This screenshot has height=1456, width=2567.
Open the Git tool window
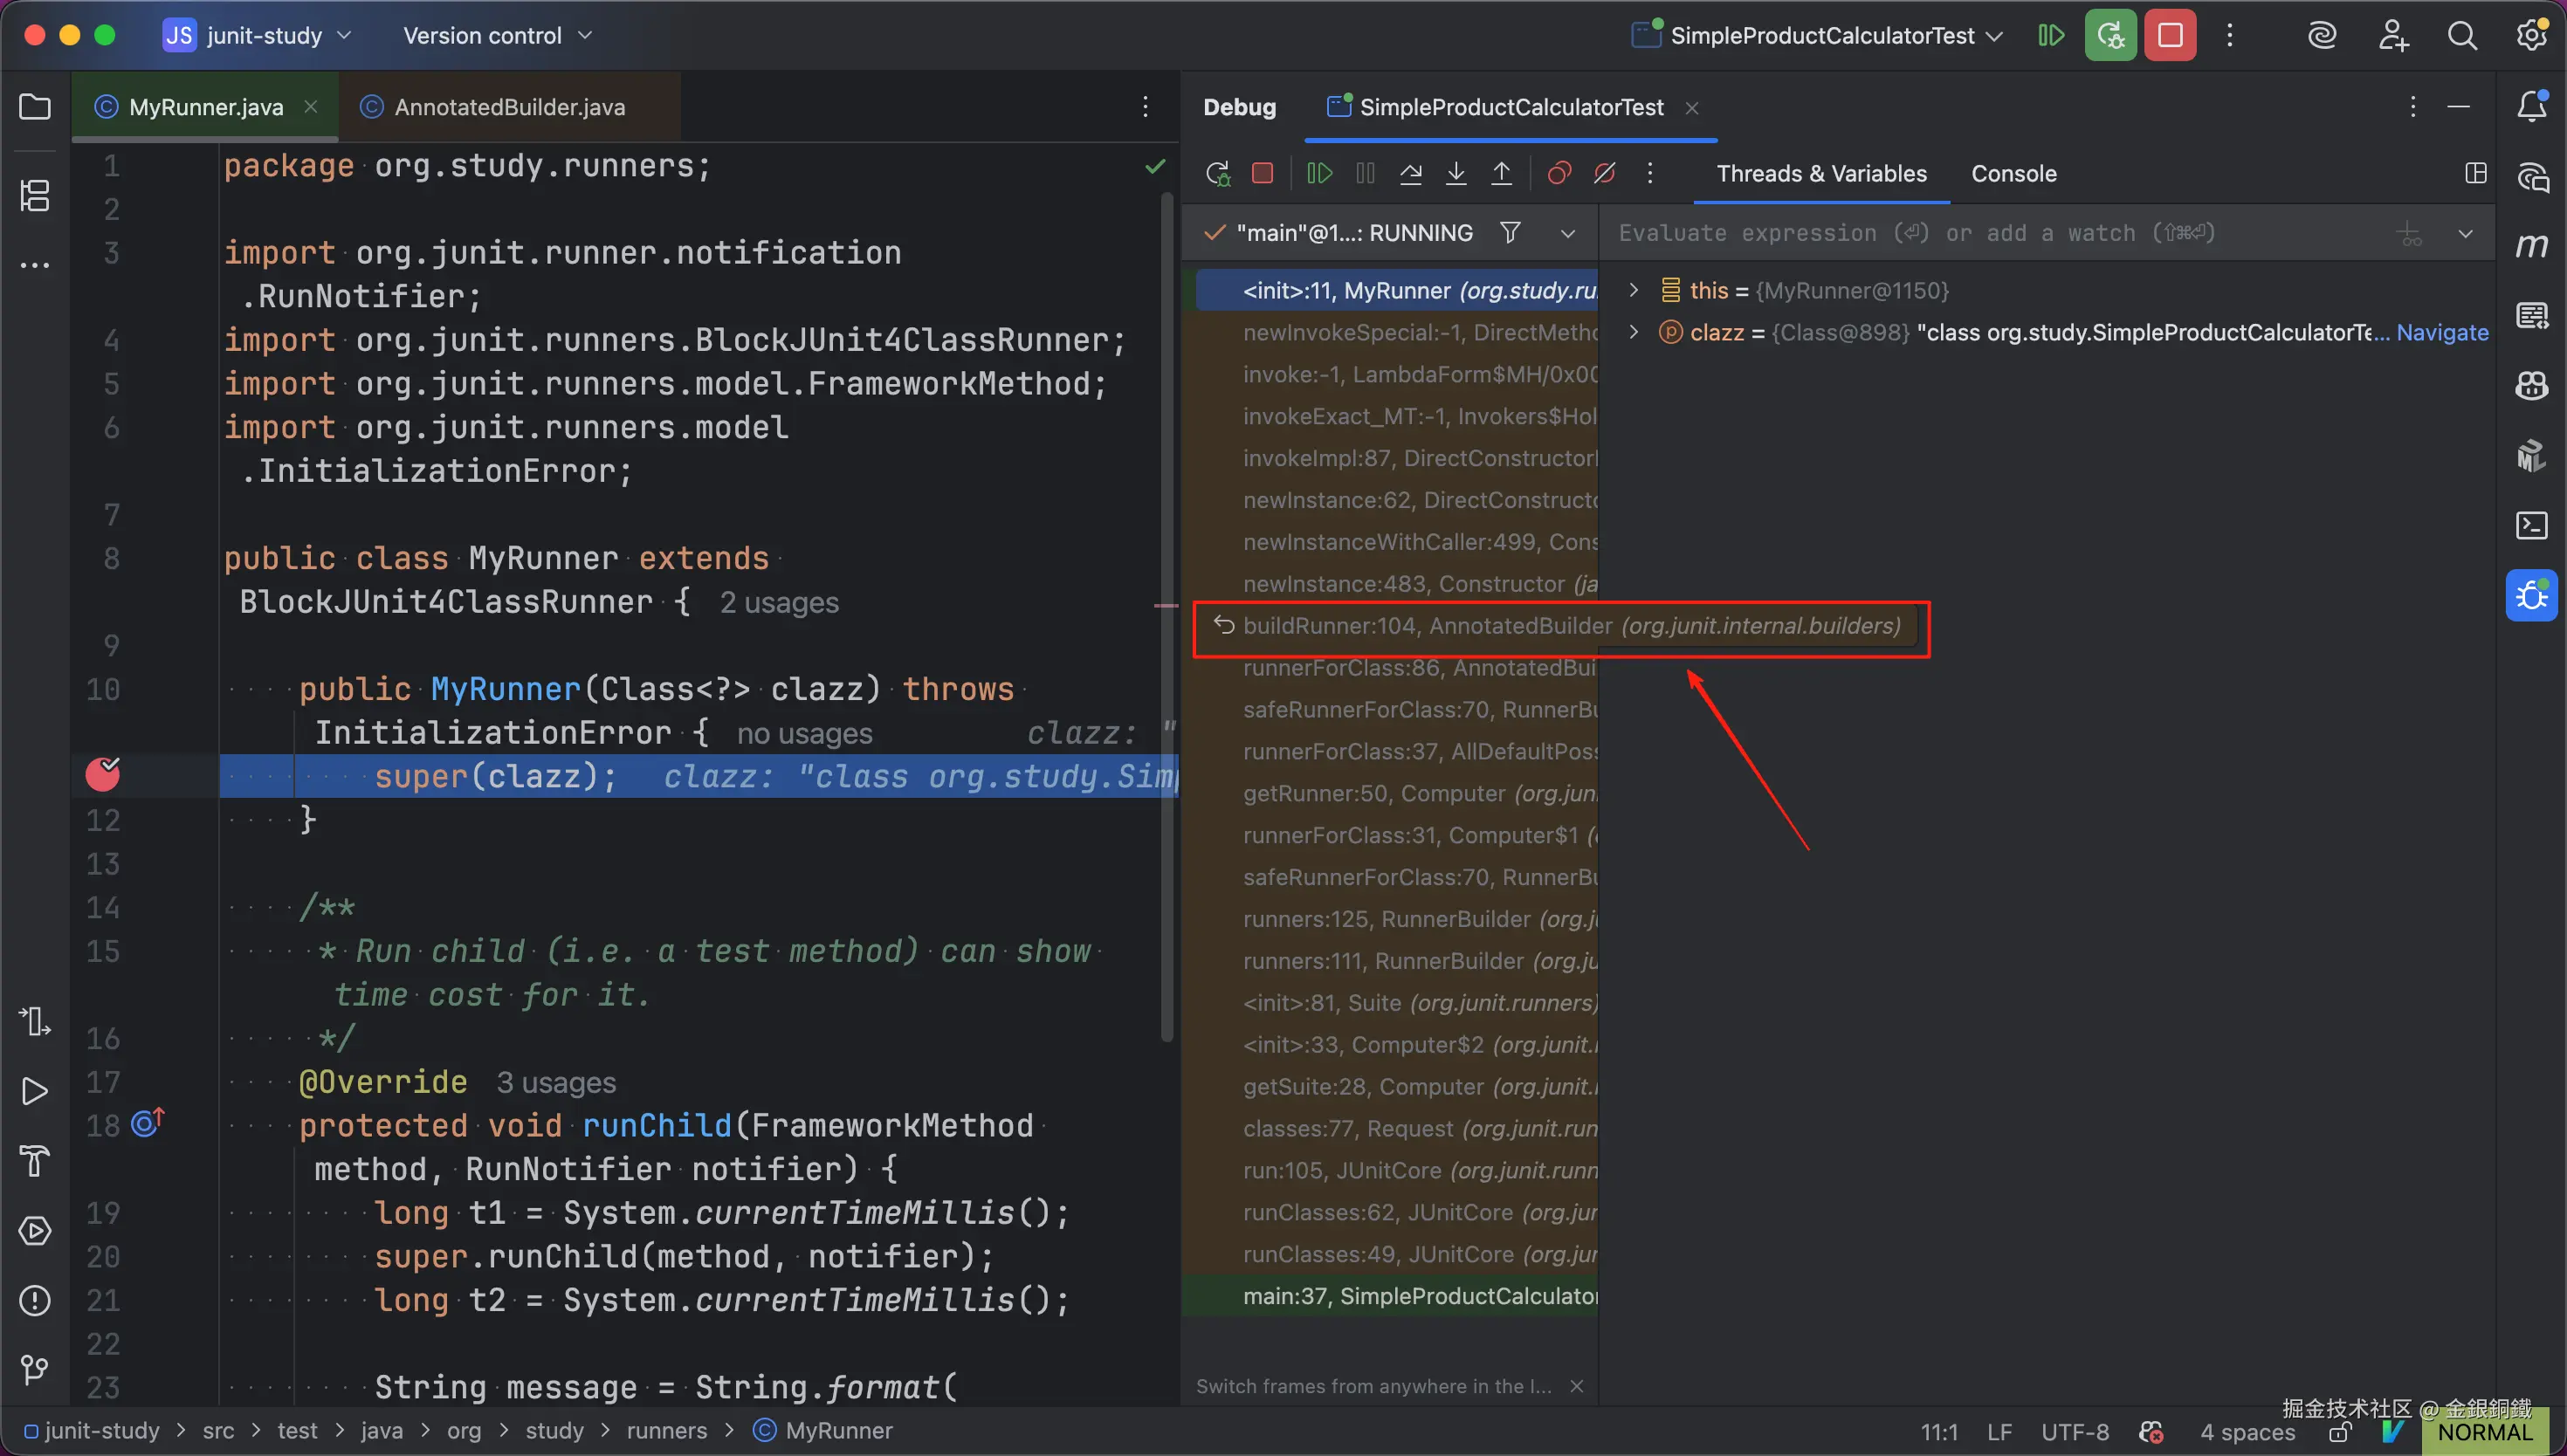(35, 1370)
